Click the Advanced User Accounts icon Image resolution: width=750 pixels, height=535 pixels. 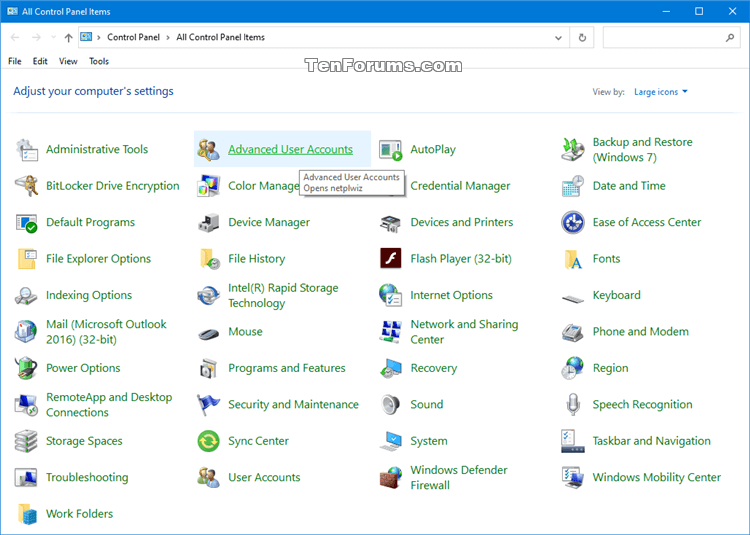pos(209,150)
